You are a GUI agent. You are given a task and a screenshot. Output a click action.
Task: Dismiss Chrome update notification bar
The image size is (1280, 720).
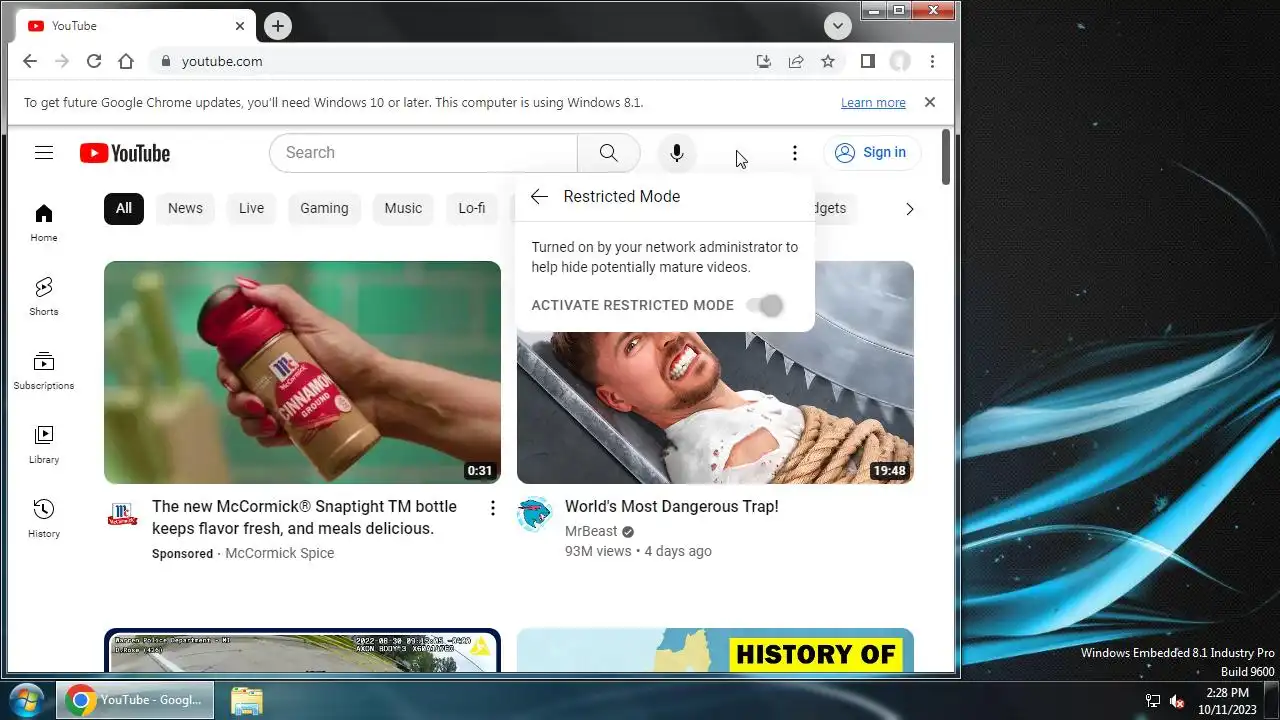pos(930,102)
